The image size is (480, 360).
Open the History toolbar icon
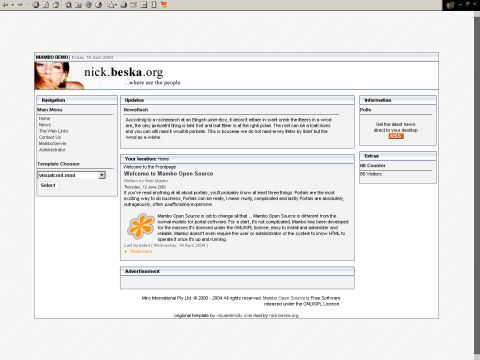click(x=99, y=5)
